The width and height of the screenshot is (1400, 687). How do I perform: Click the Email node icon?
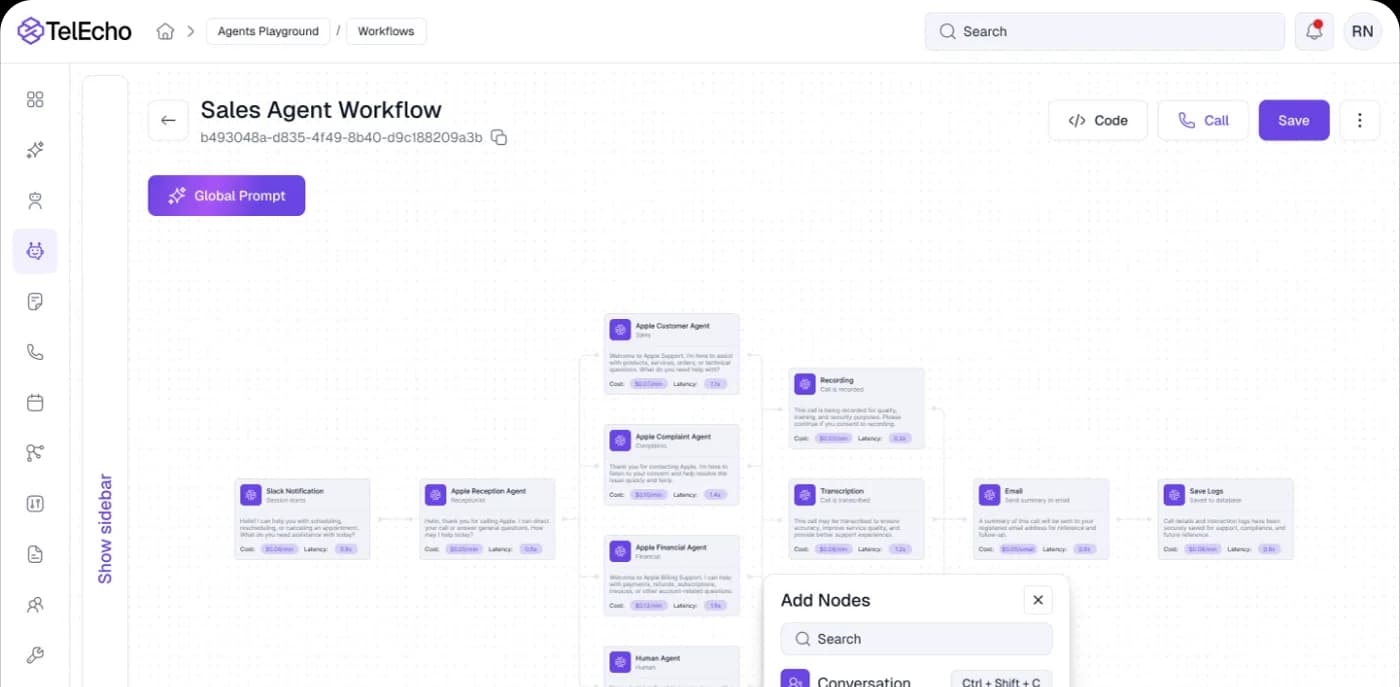coord(989,494)
